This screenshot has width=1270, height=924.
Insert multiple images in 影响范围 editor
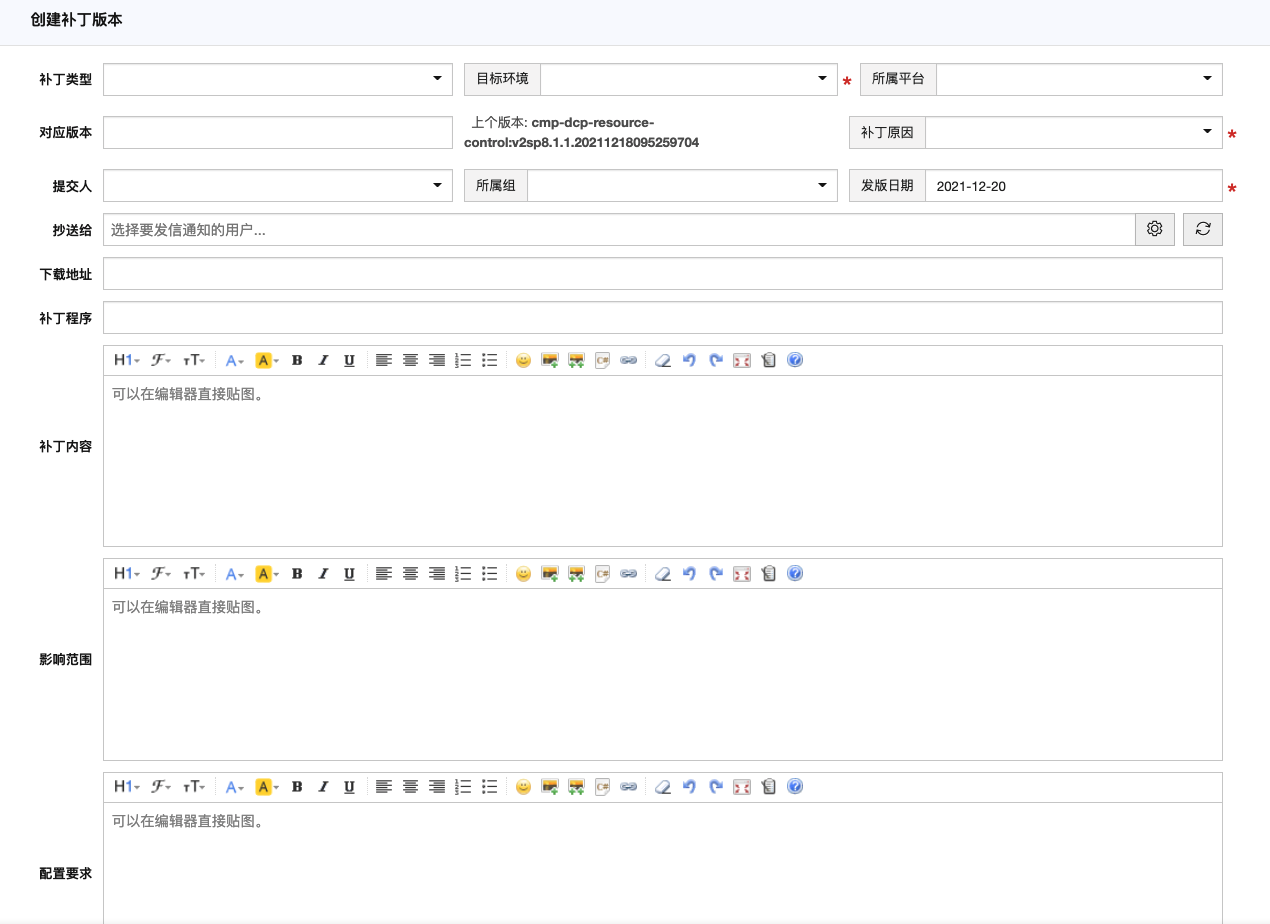[576, 573]
